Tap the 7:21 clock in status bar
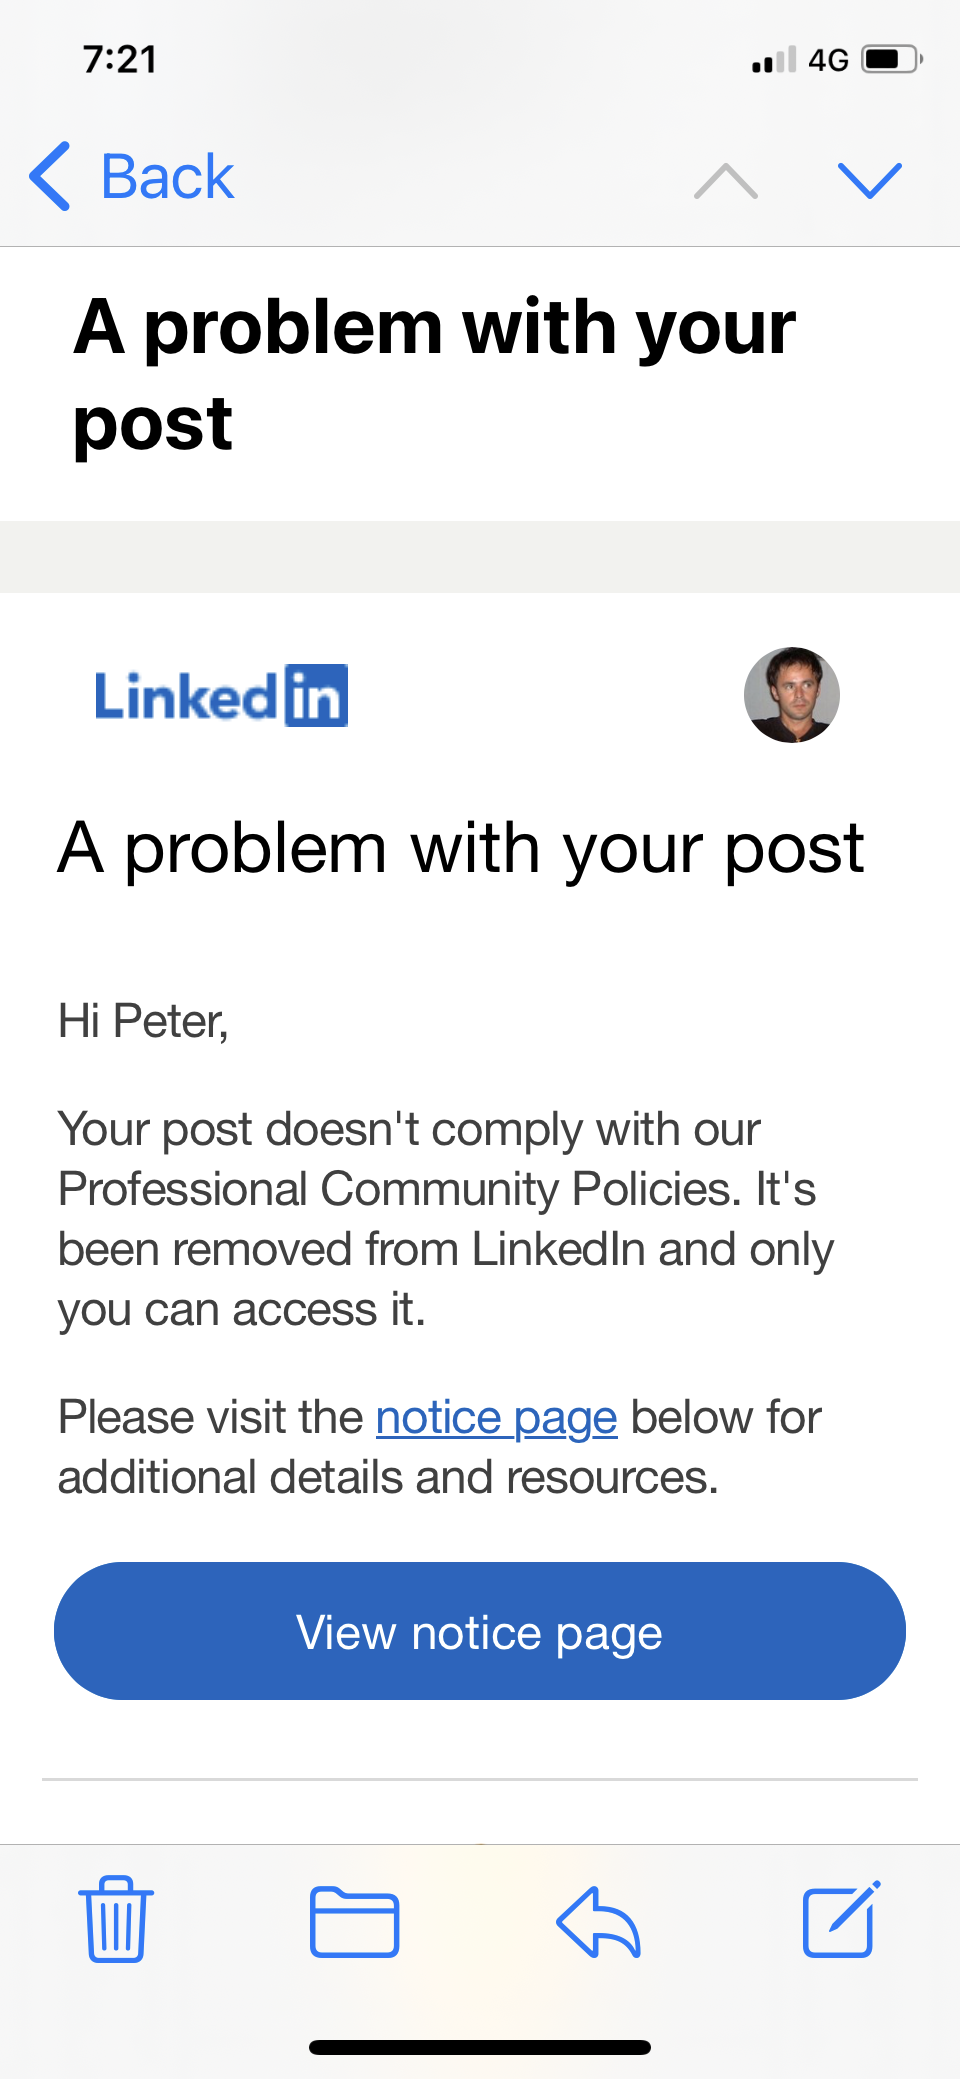The height and width of the screenshot is (2079, 960). click(120, 59)
